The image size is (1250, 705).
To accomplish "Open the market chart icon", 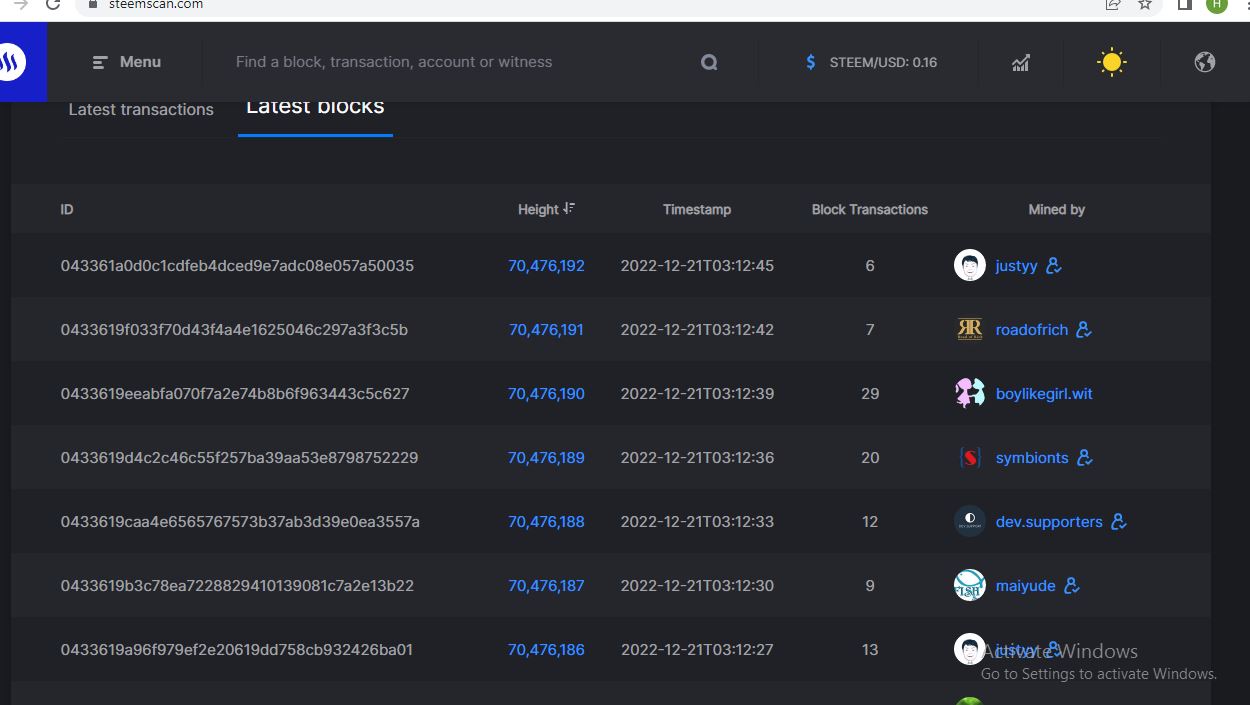I will [1020, 62].
